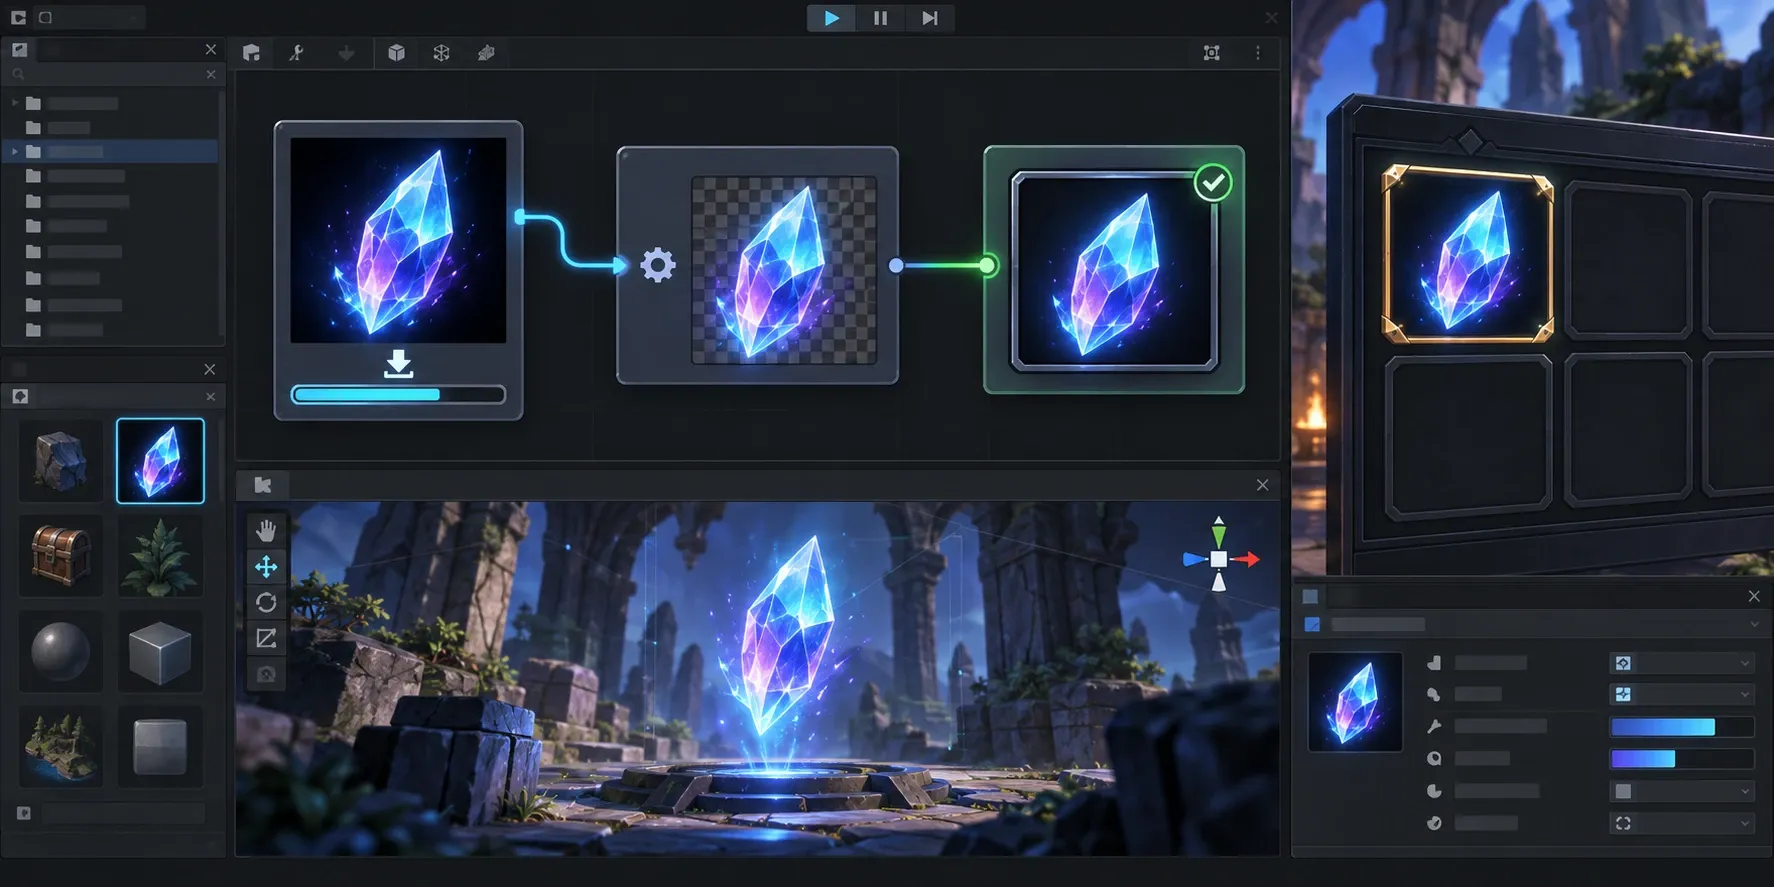Viewport: 1774px width, 887px height.
Task: Switch to the wireframe cube icon
Action: point(441,53)
